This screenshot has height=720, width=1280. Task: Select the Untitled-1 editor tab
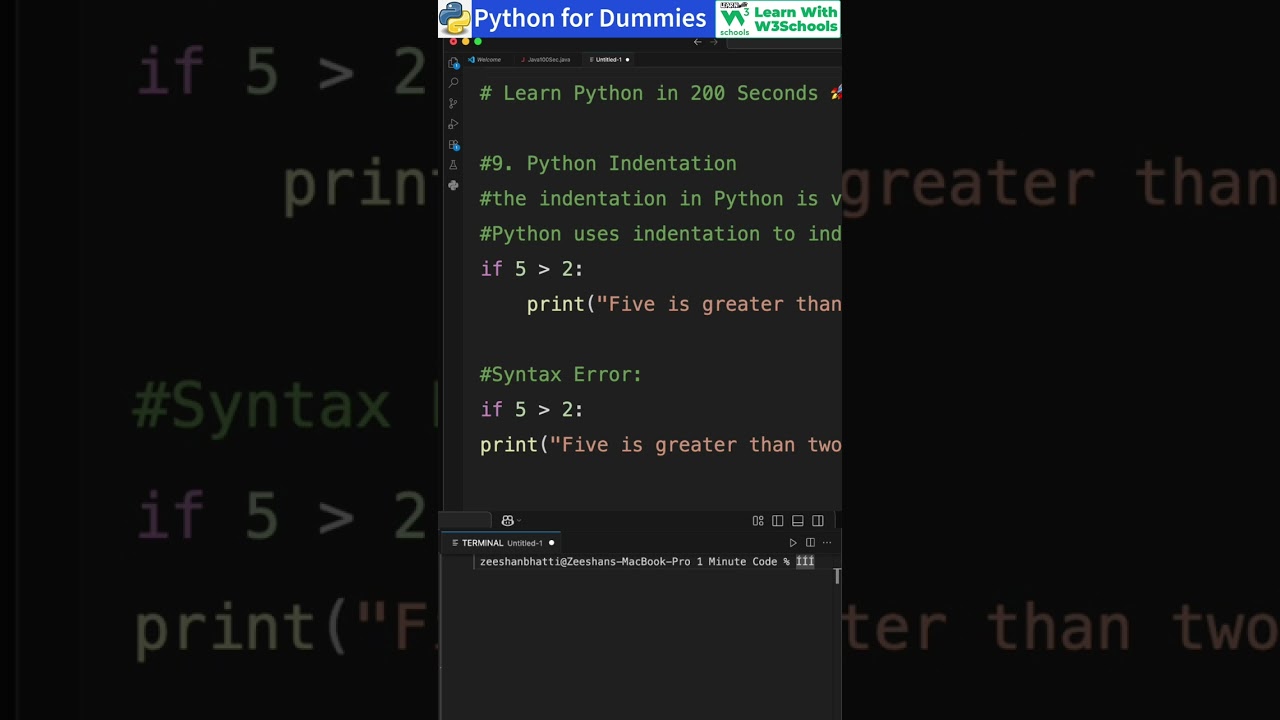(607, 60)
